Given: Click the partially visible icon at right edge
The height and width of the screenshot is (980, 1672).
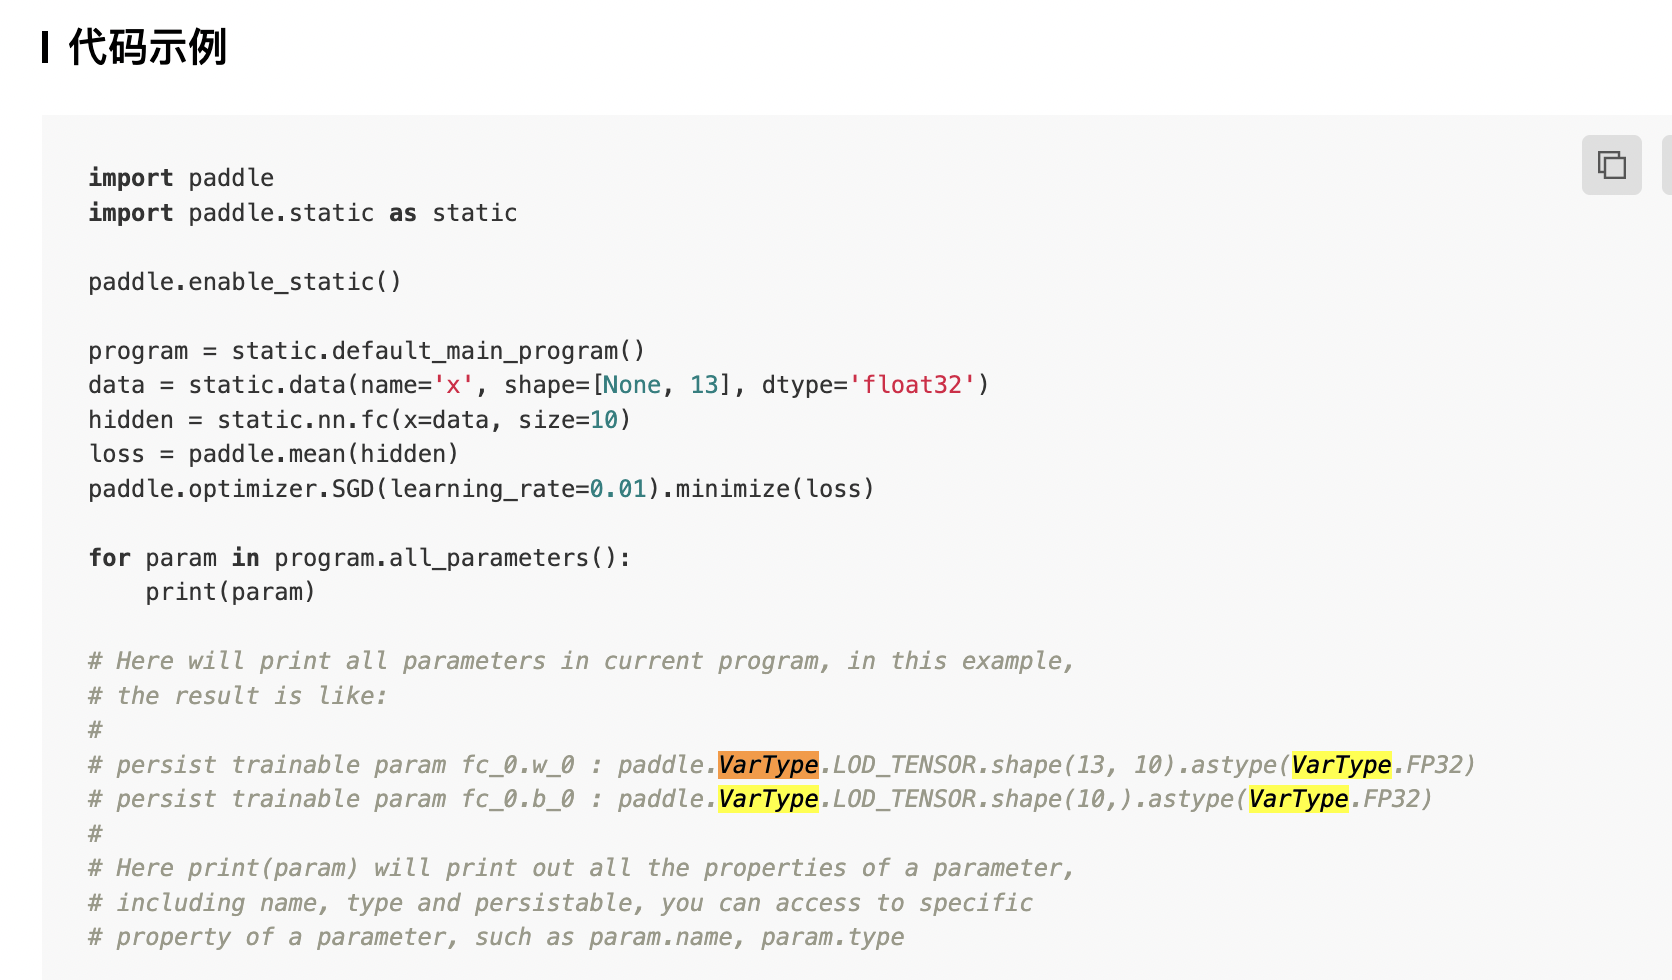Looking at the screenshot, I should coord(1666,164).
